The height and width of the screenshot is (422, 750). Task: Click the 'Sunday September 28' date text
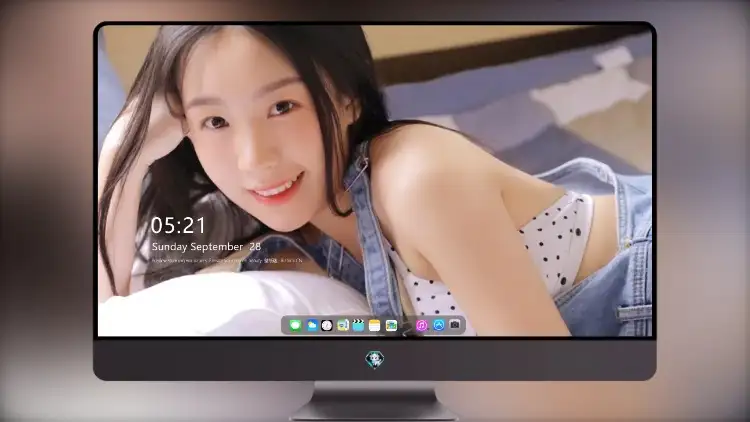[206, 247]
